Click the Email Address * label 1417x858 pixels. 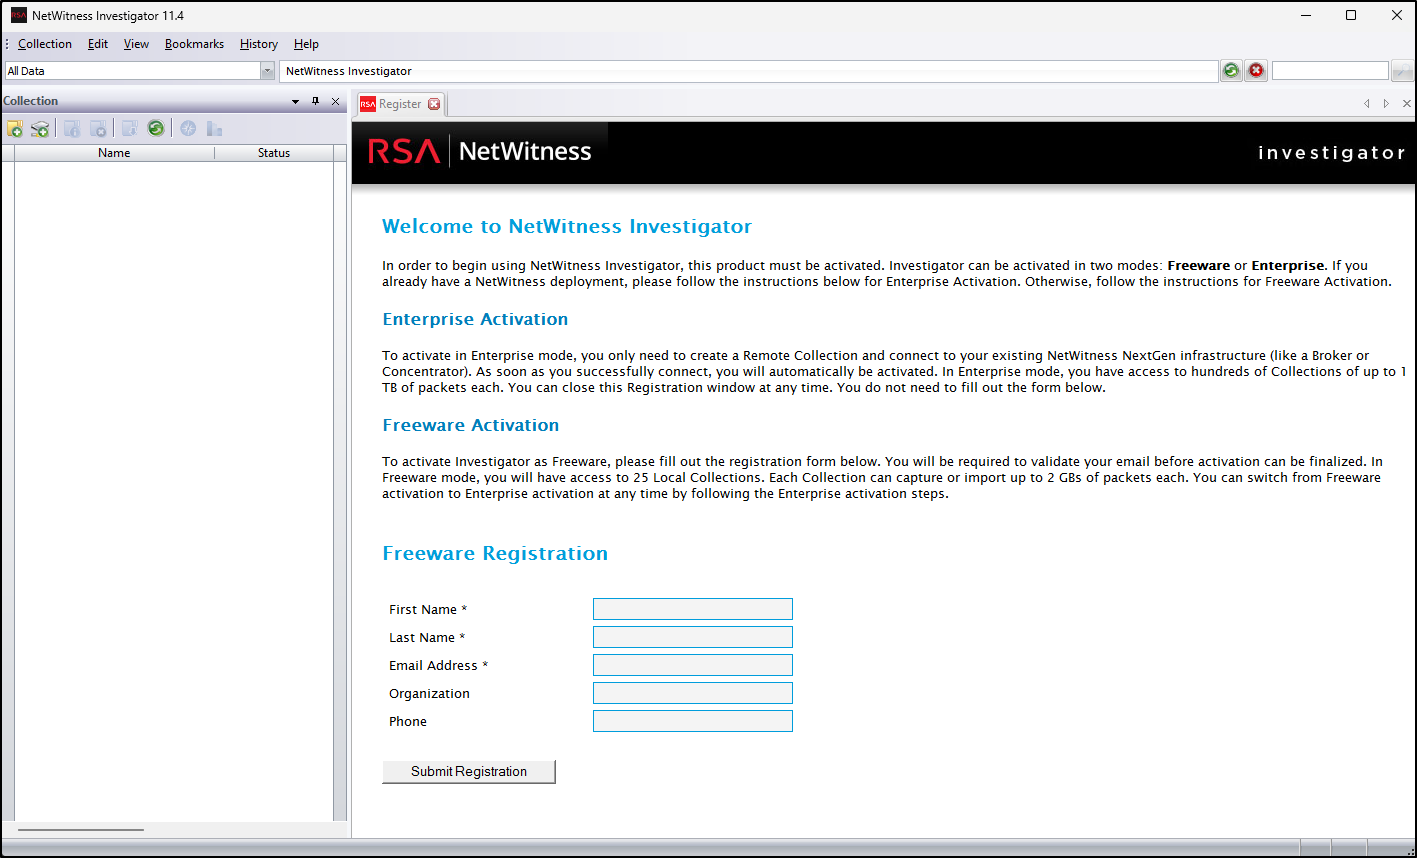coord(438,665)
